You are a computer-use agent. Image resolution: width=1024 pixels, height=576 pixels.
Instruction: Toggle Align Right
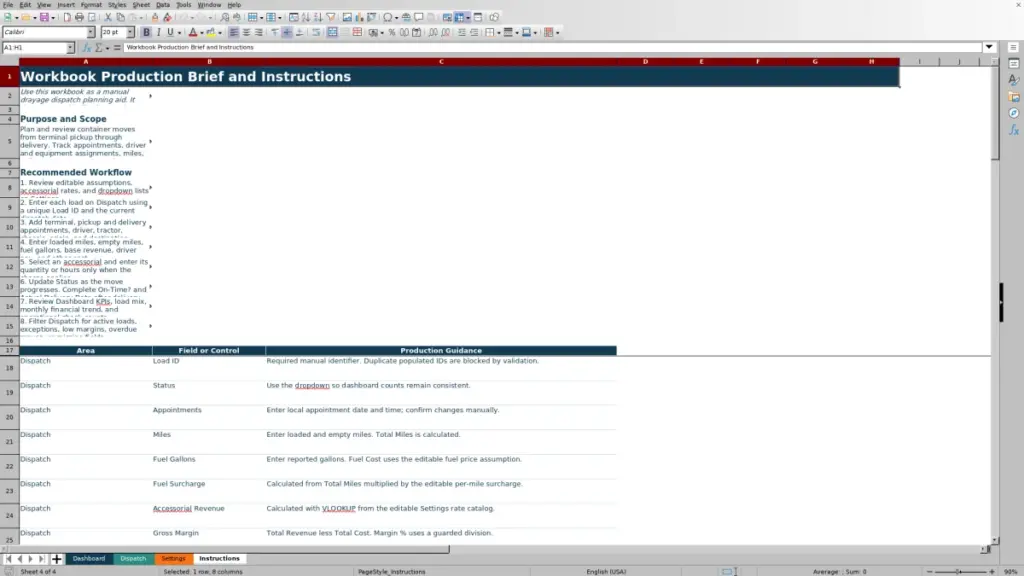259,33
